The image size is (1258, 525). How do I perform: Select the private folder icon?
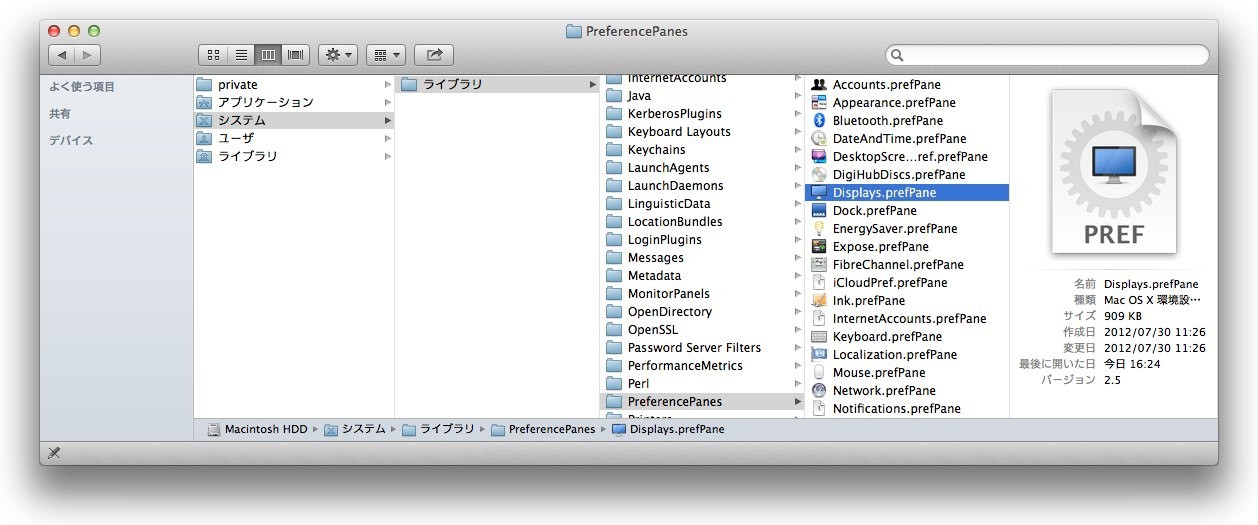(x=204, y=84)
